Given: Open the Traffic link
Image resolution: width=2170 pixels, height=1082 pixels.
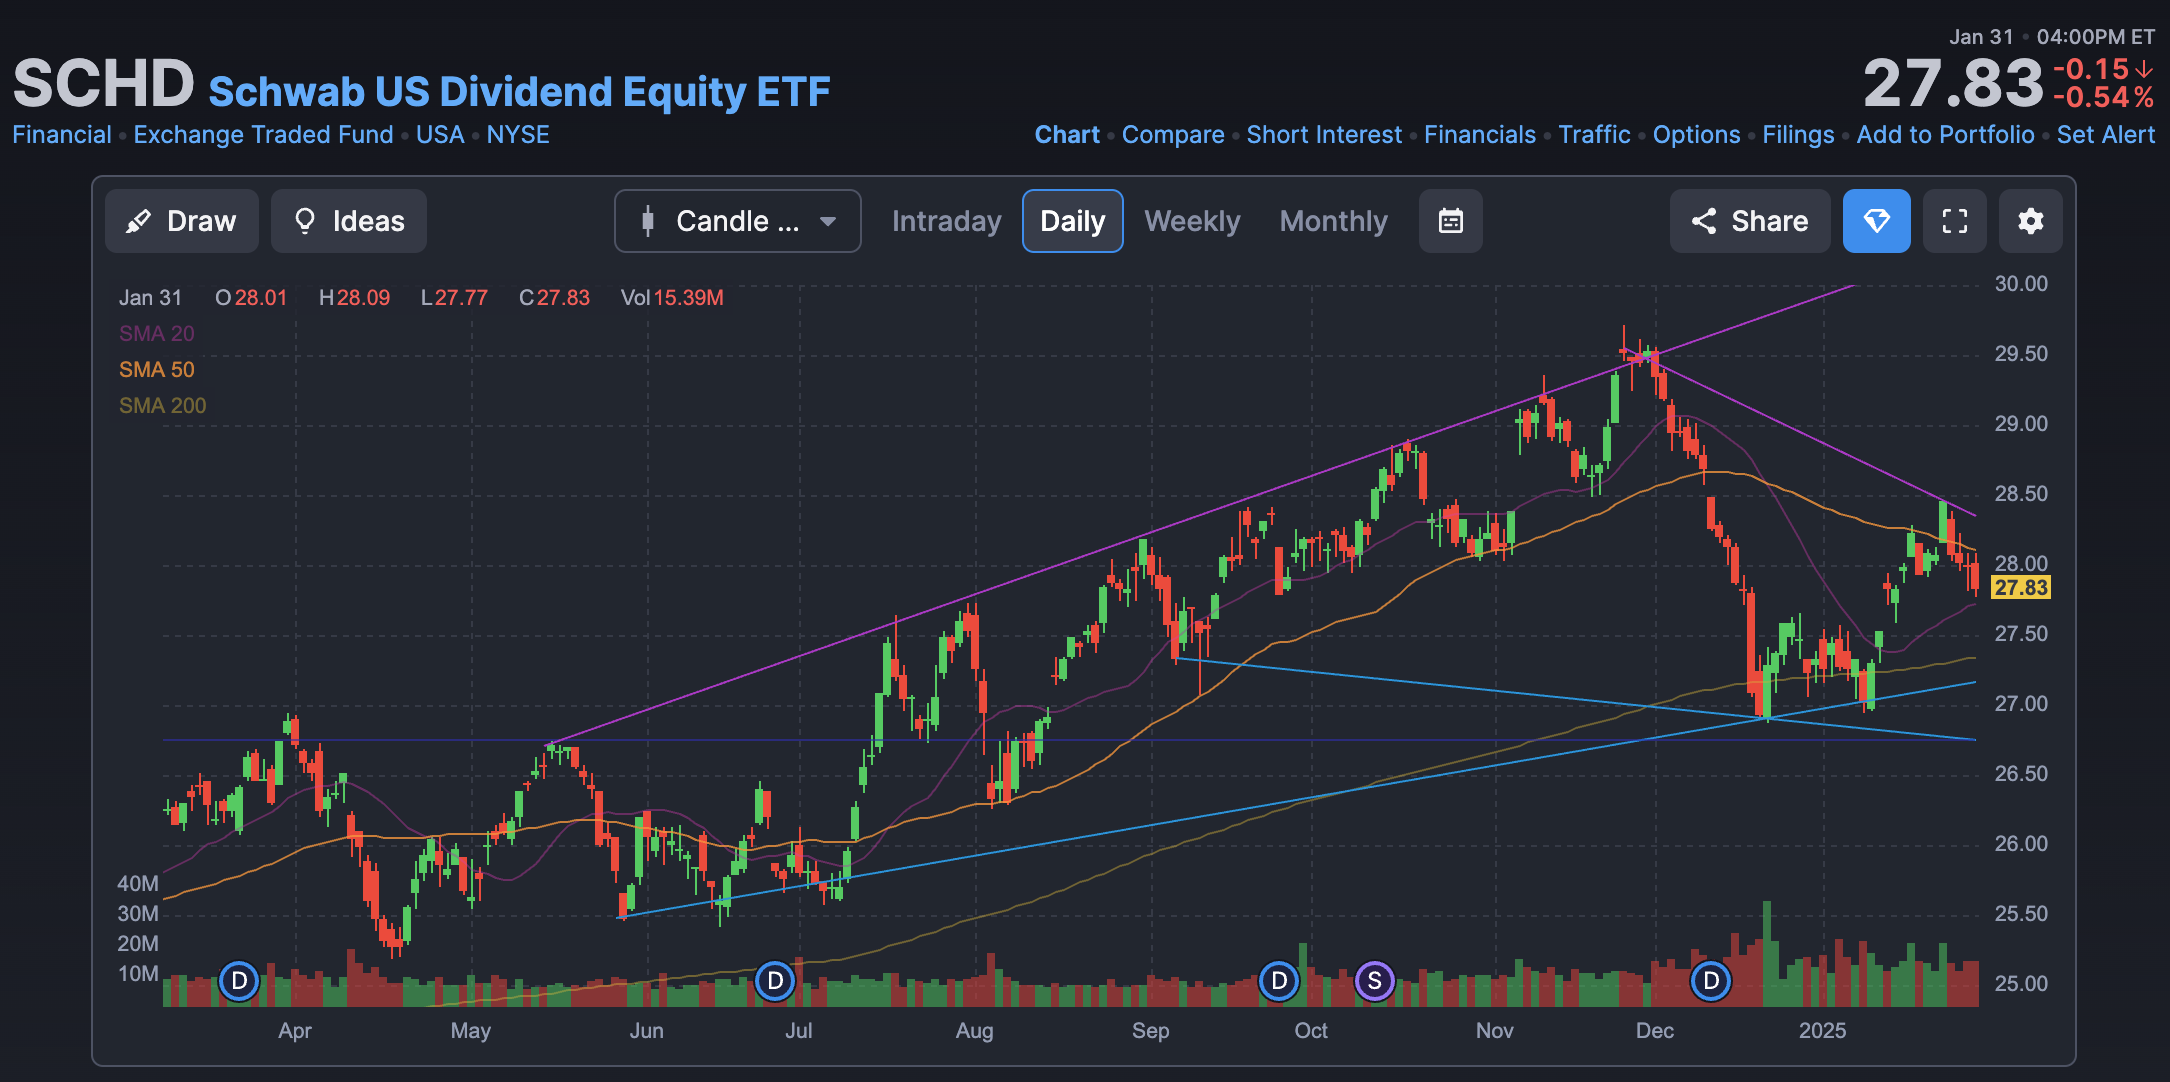Looking at the screenshot, I should click(x=1594, y=135).
